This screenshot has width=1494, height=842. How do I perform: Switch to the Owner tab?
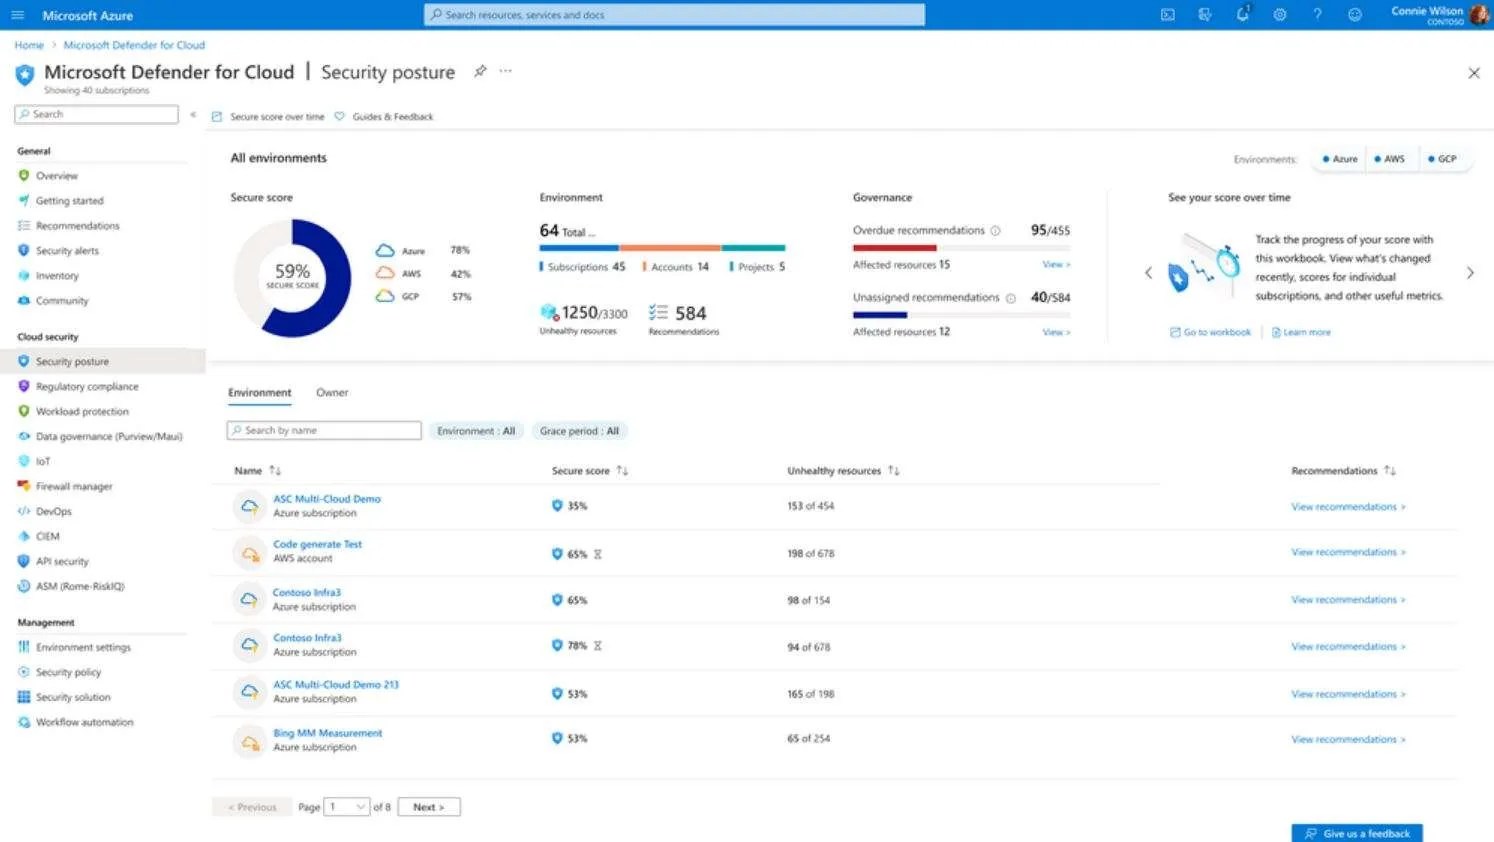point(332,393)
